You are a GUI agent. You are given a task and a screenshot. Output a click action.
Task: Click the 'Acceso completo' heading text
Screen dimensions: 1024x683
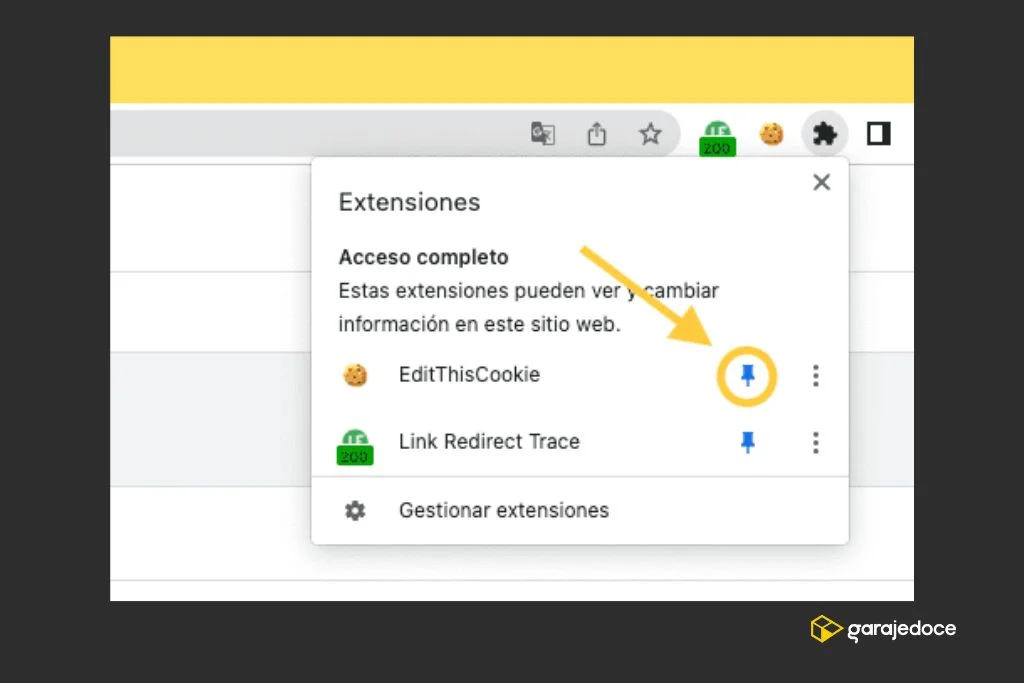click(x=423, y=257)
